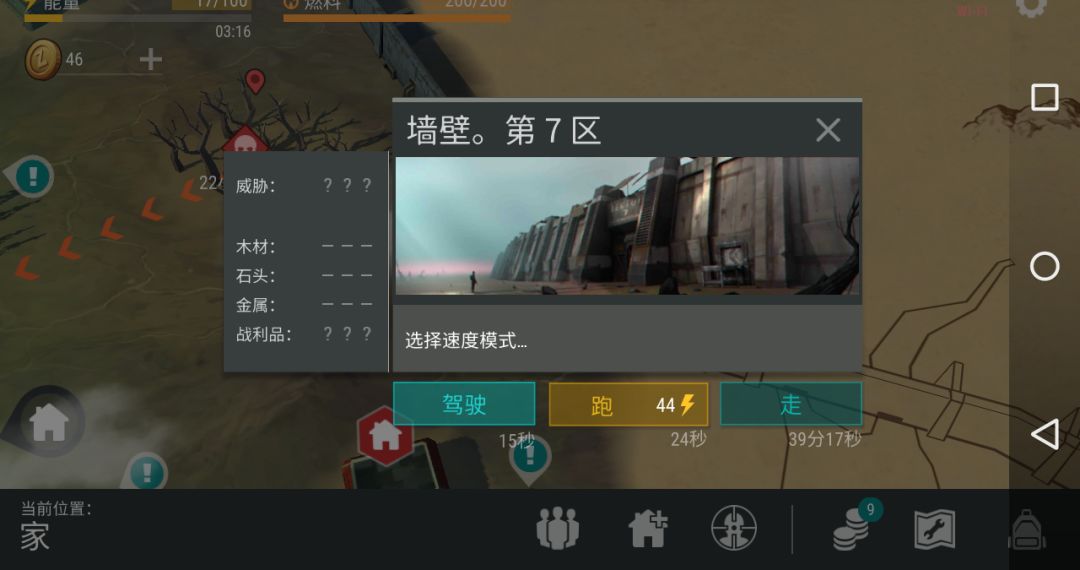This screenshot has width=1080, height=570.
Task: Add coins with the plus icon
Action: (x=151, y=59)
